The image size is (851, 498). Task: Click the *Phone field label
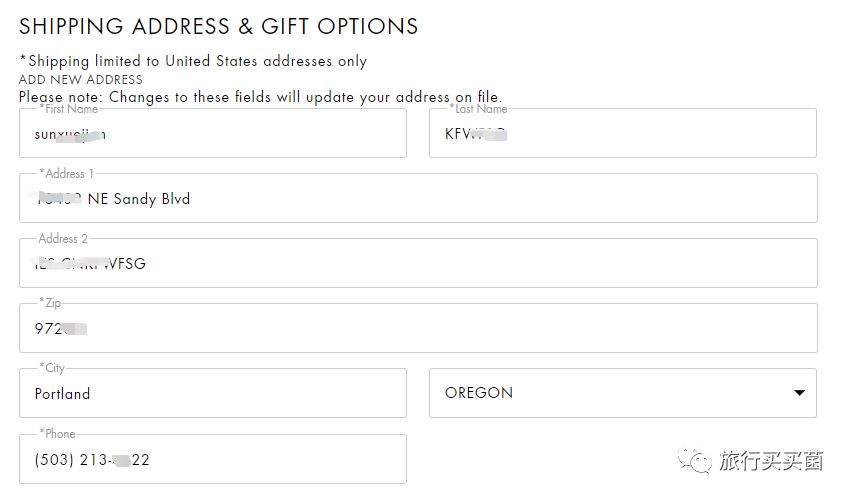point(57,434)
